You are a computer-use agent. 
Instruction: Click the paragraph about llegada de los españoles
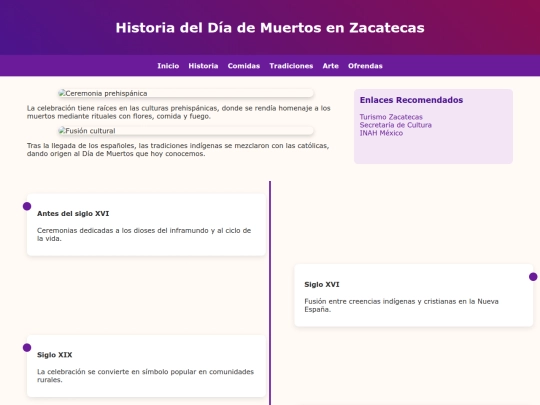click(x=178, y=149)
